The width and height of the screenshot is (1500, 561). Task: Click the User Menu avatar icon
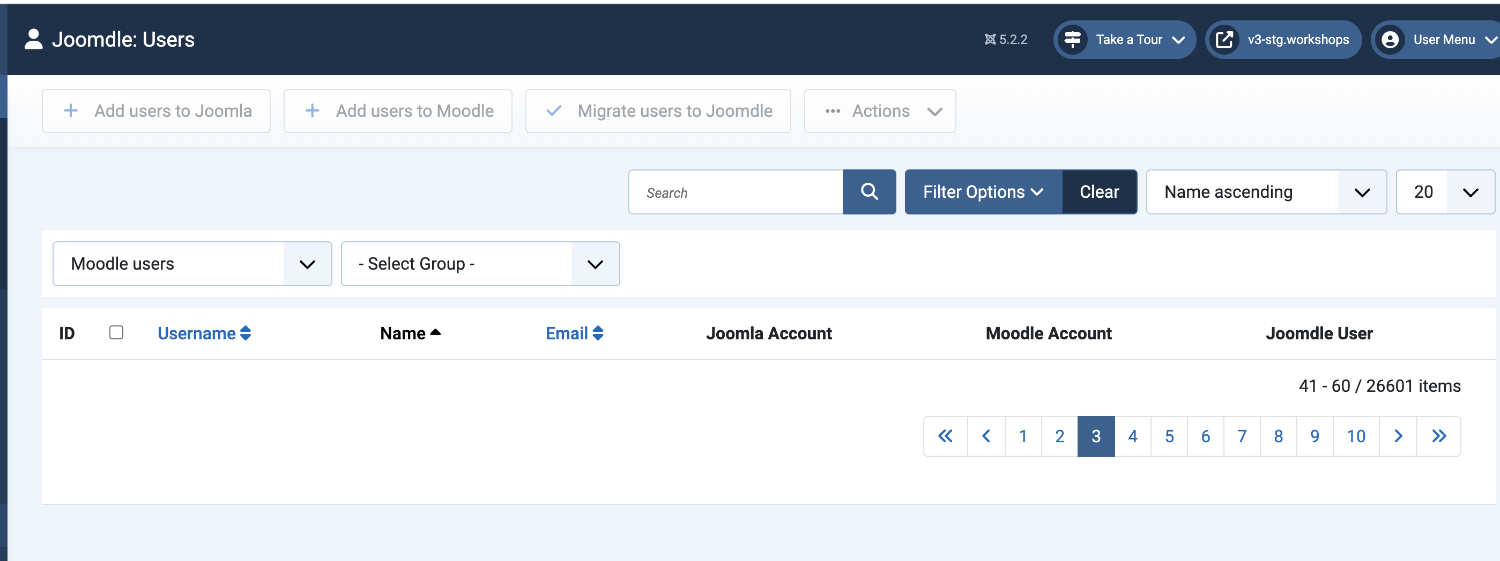coord(1389,40)
